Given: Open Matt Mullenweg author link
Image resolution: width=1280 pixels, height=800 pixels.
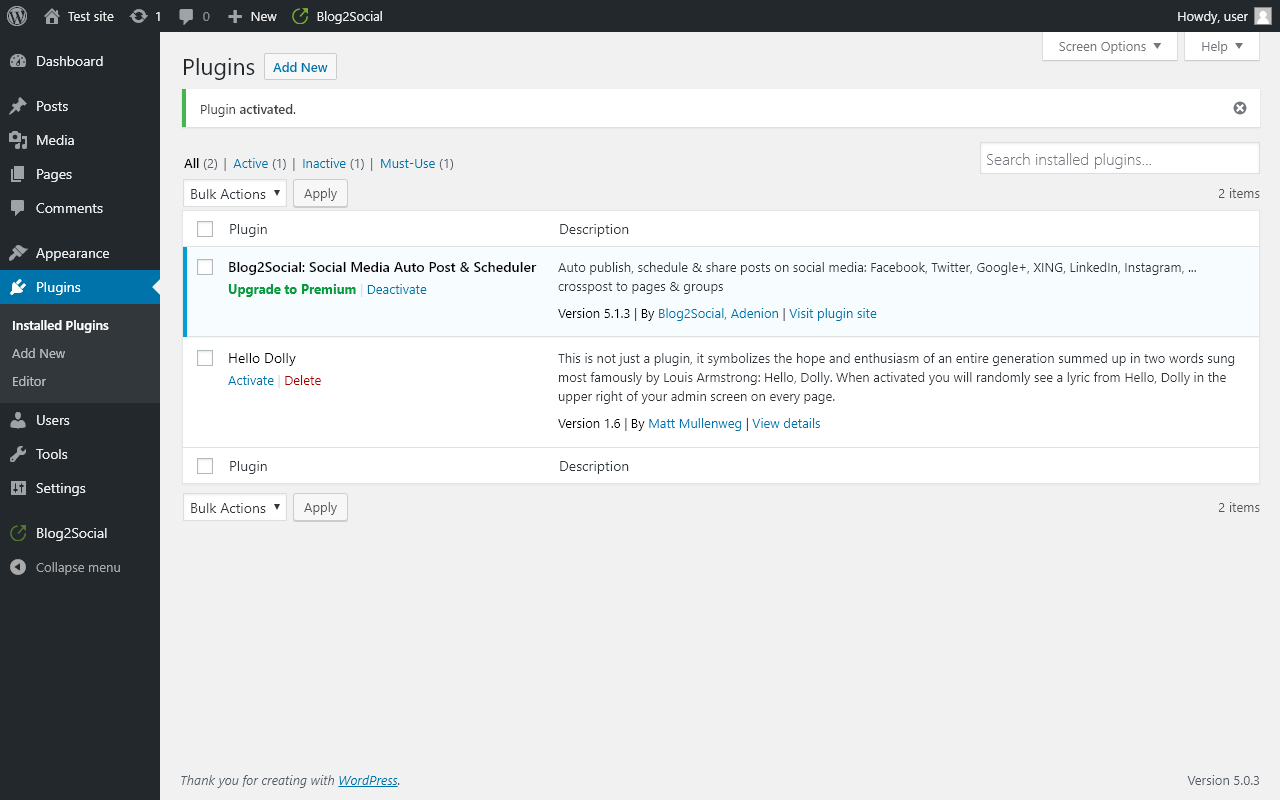Looking at the screenshot, I should point(695,423).
